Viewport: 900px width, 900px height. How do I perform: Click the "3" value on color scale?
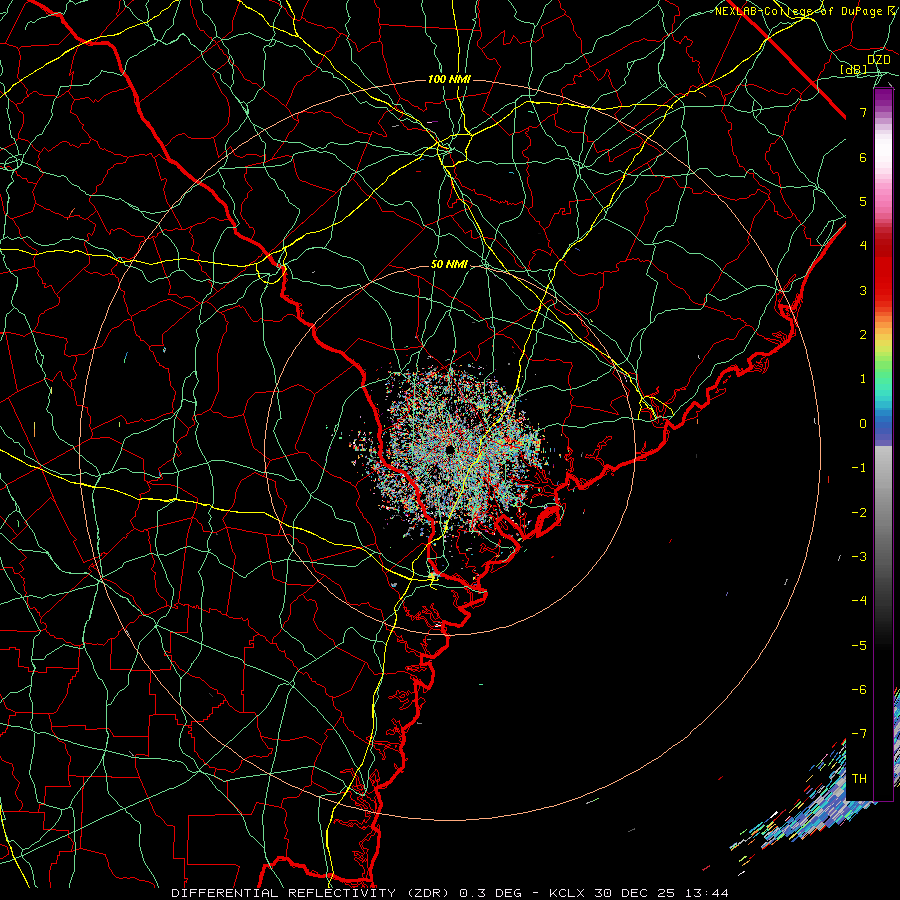click(x=863, y=290)
